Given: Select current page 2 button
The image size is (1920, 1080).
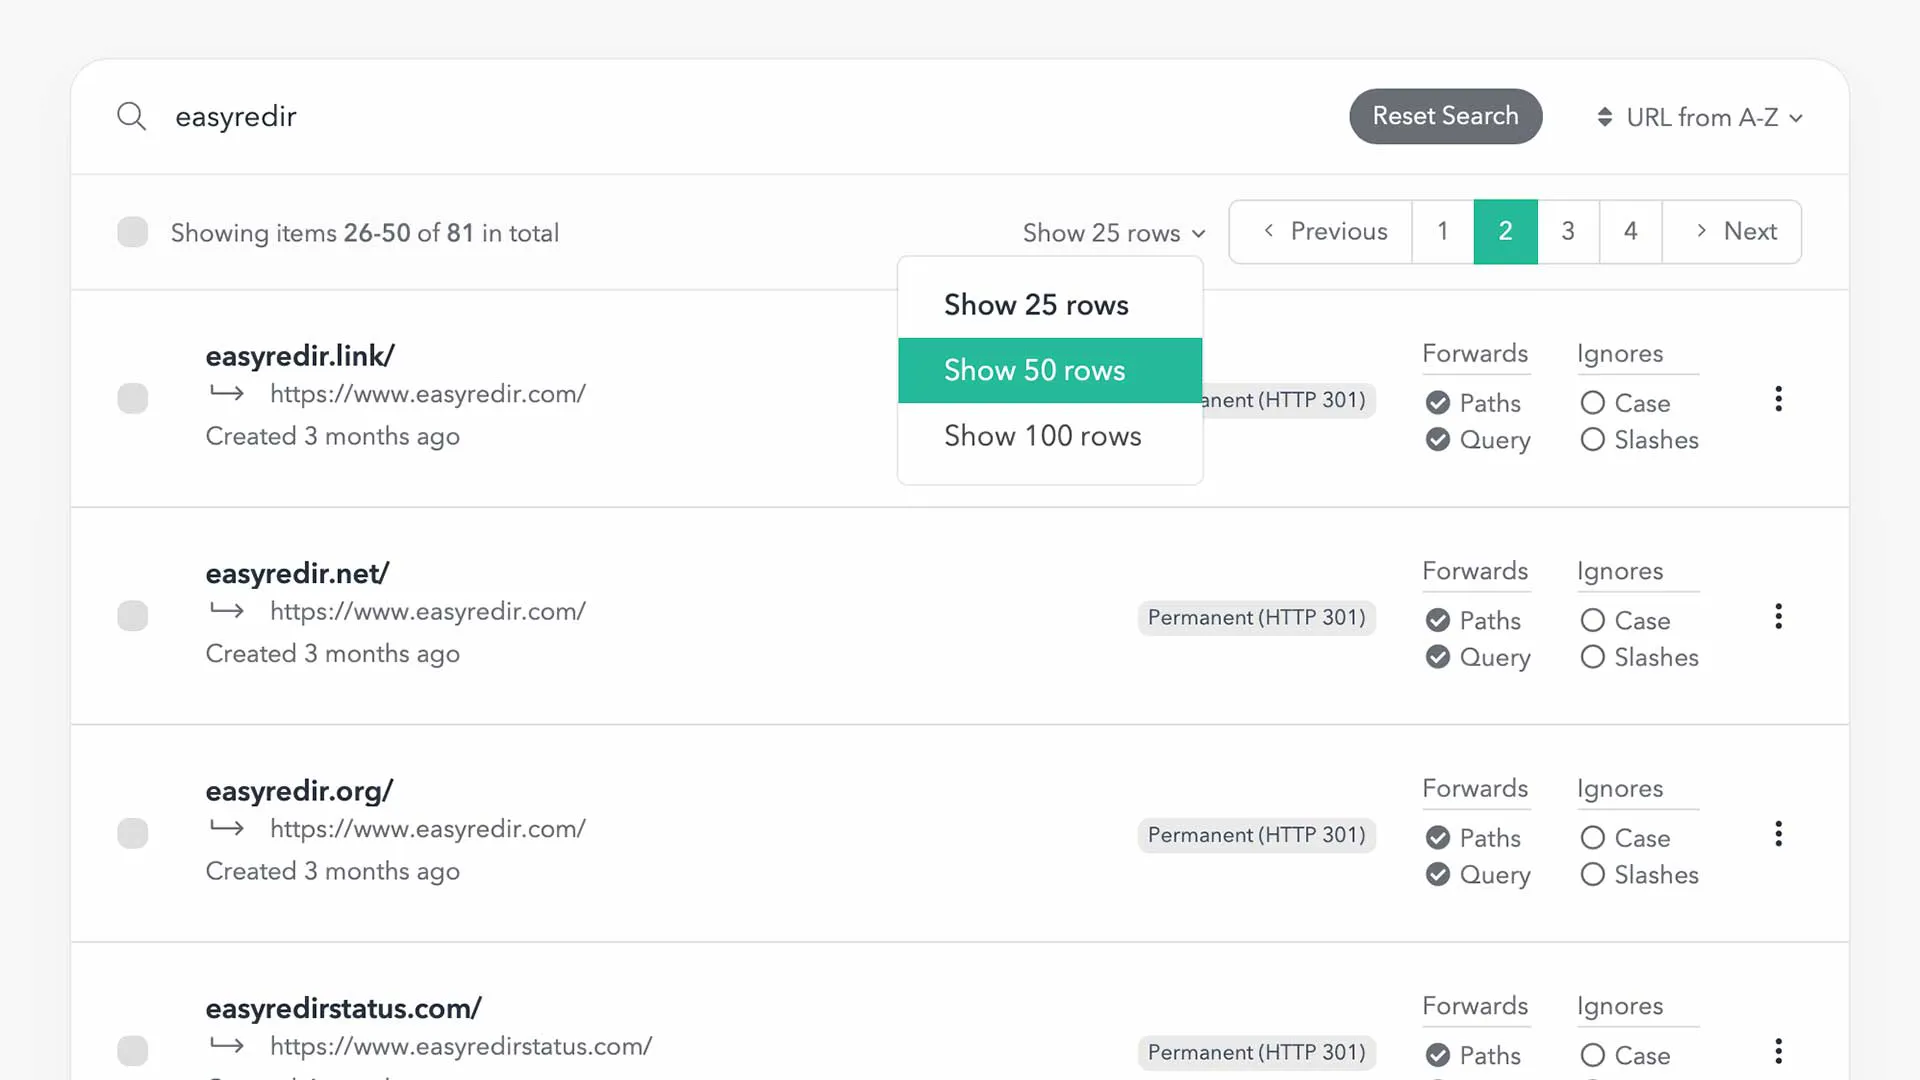Looking at the screenshot, I should [x=1505, y=231].
